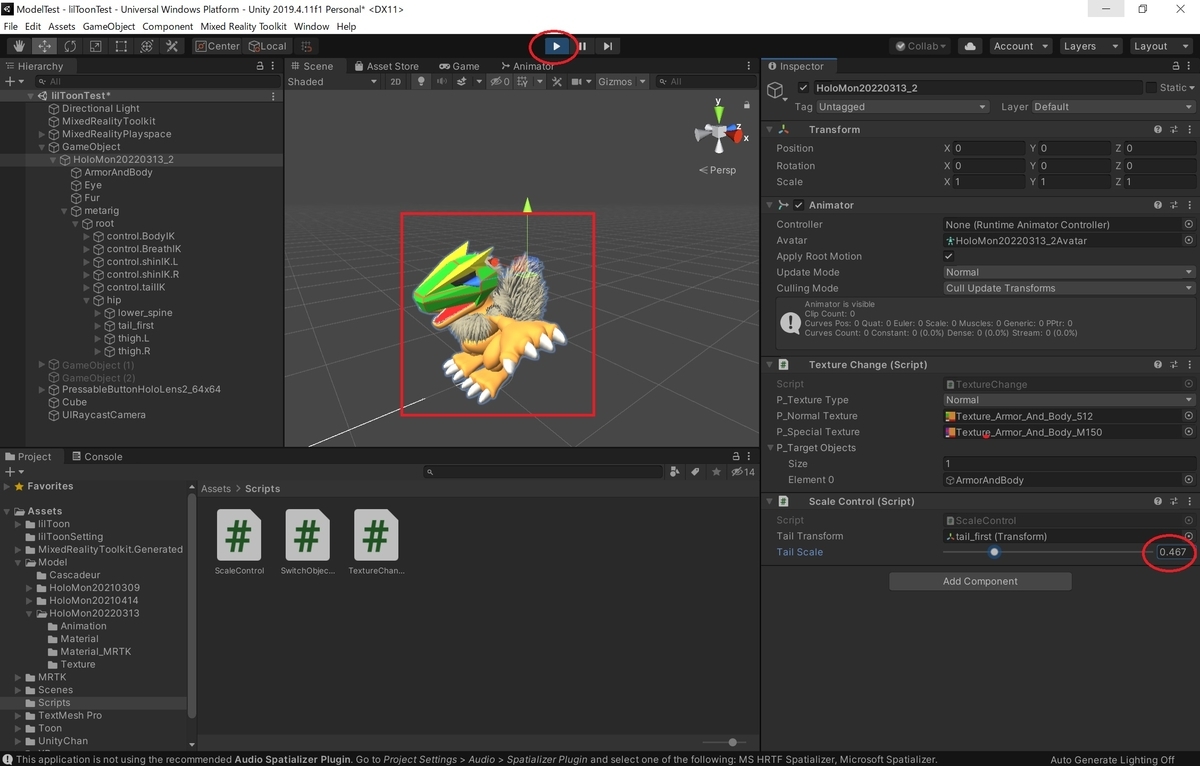This screenshot has height=766, width=1200.
Task: Select SwitchObject script asset
Action: [x=307, y=542]
